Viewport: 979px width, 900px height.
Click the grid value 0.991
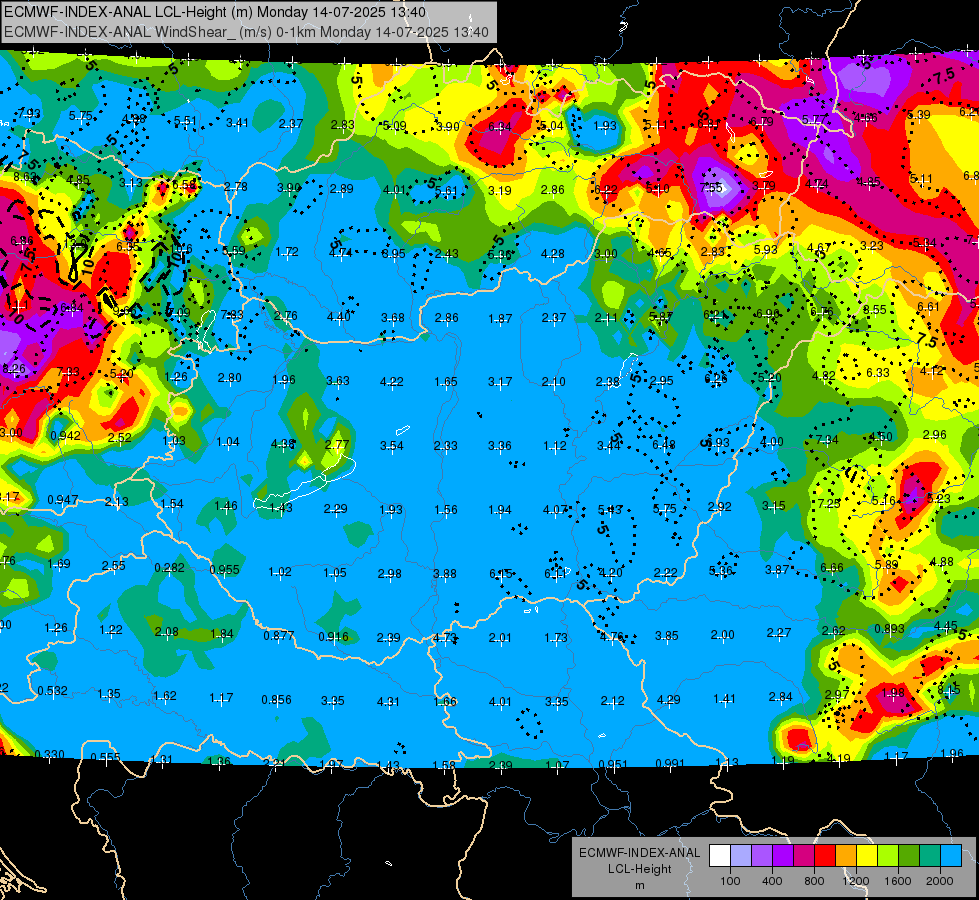(670, 763)
